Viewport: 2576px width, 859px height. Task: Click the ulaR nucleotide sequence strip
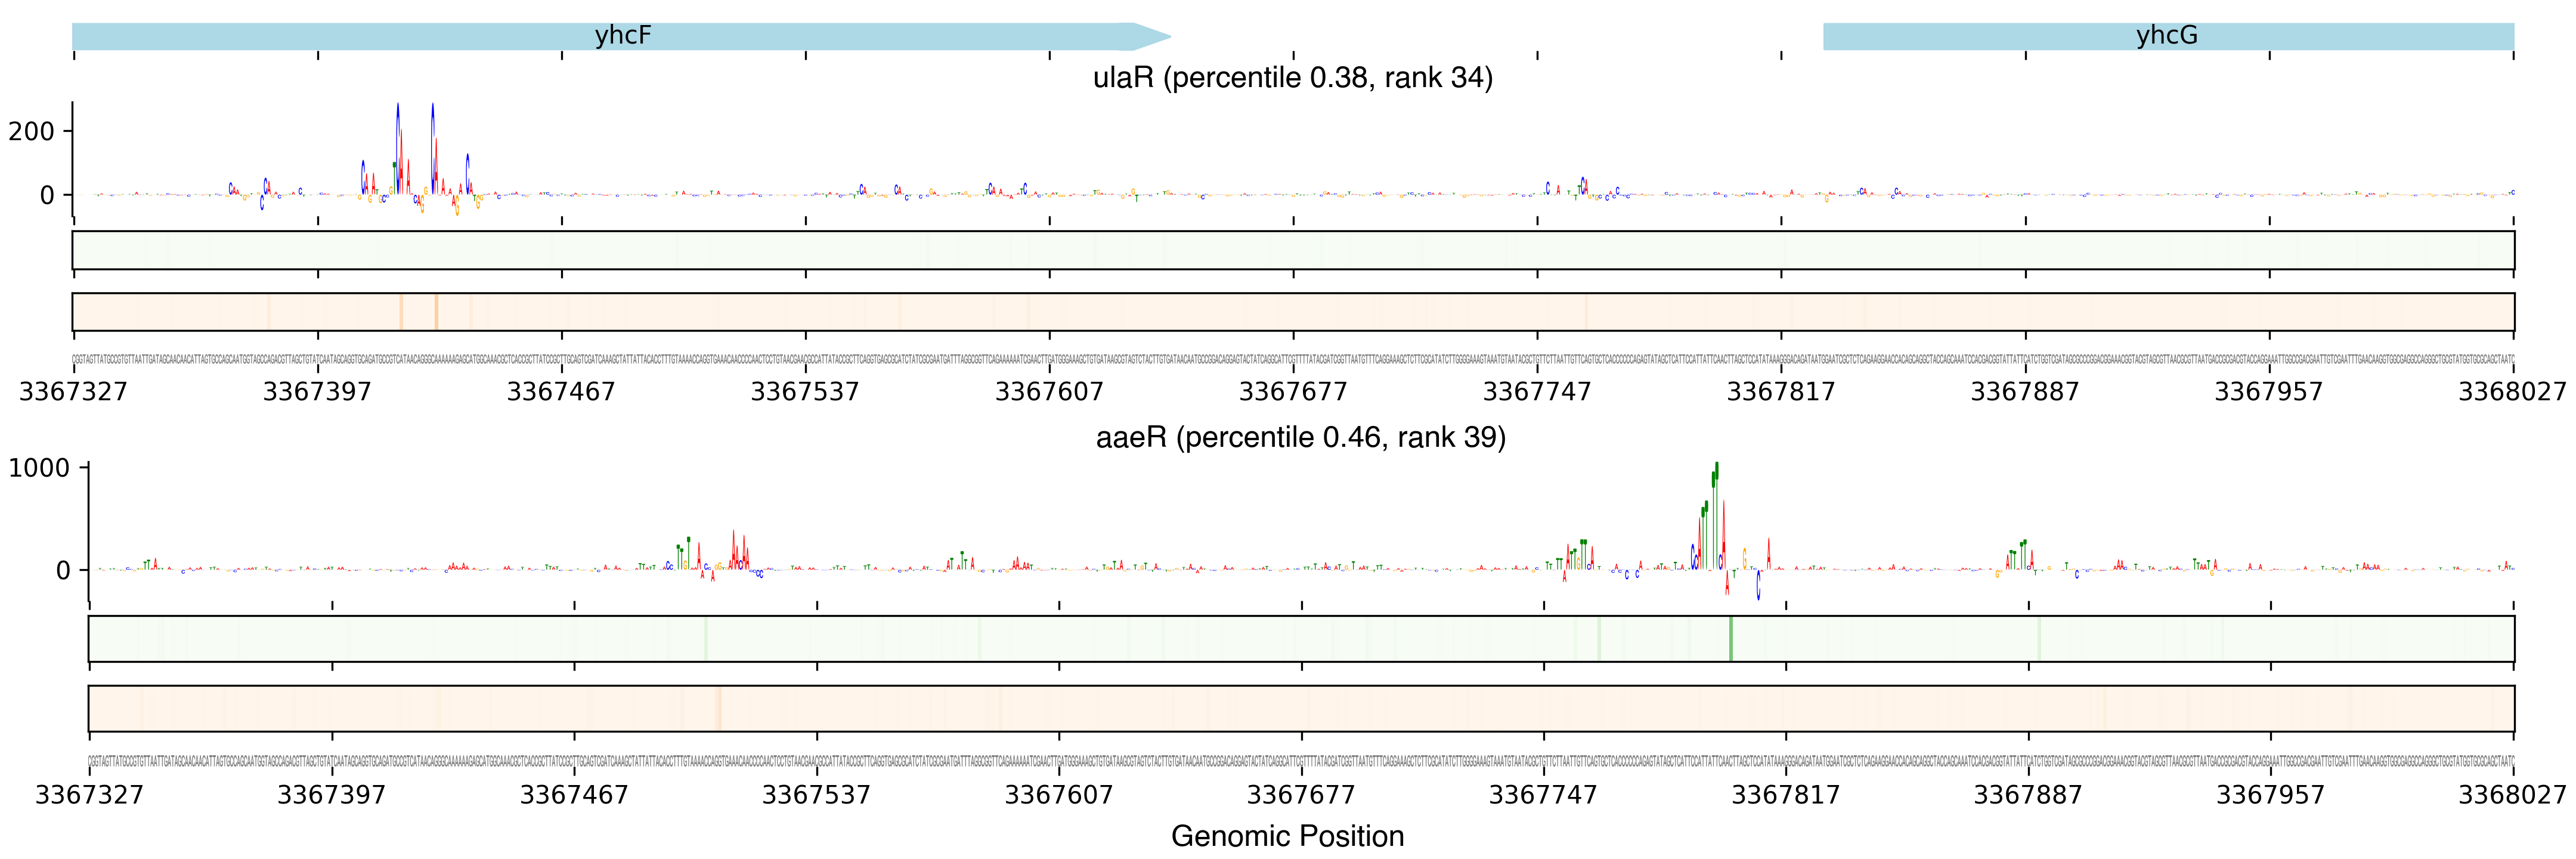tap(1292, 359)
